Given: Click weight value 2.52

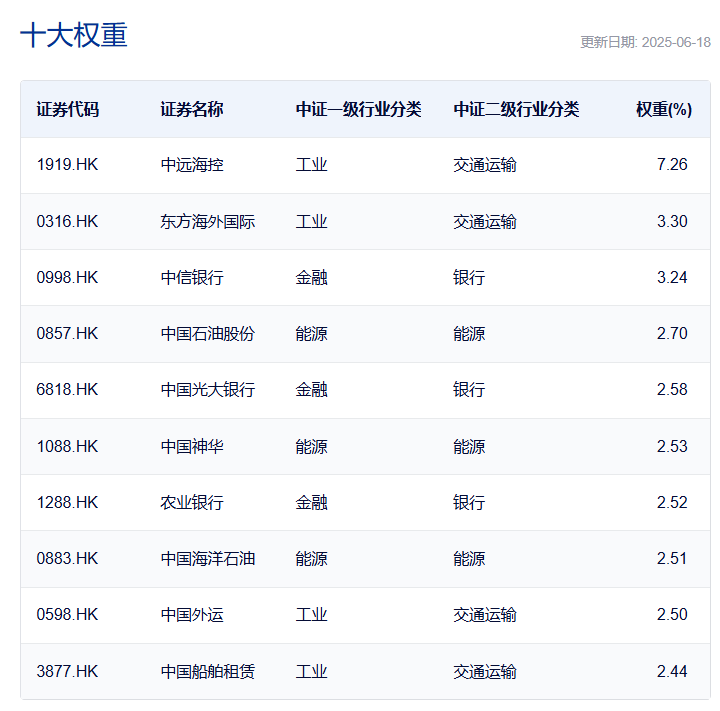Looking at the screenshot, I should 672,502.
